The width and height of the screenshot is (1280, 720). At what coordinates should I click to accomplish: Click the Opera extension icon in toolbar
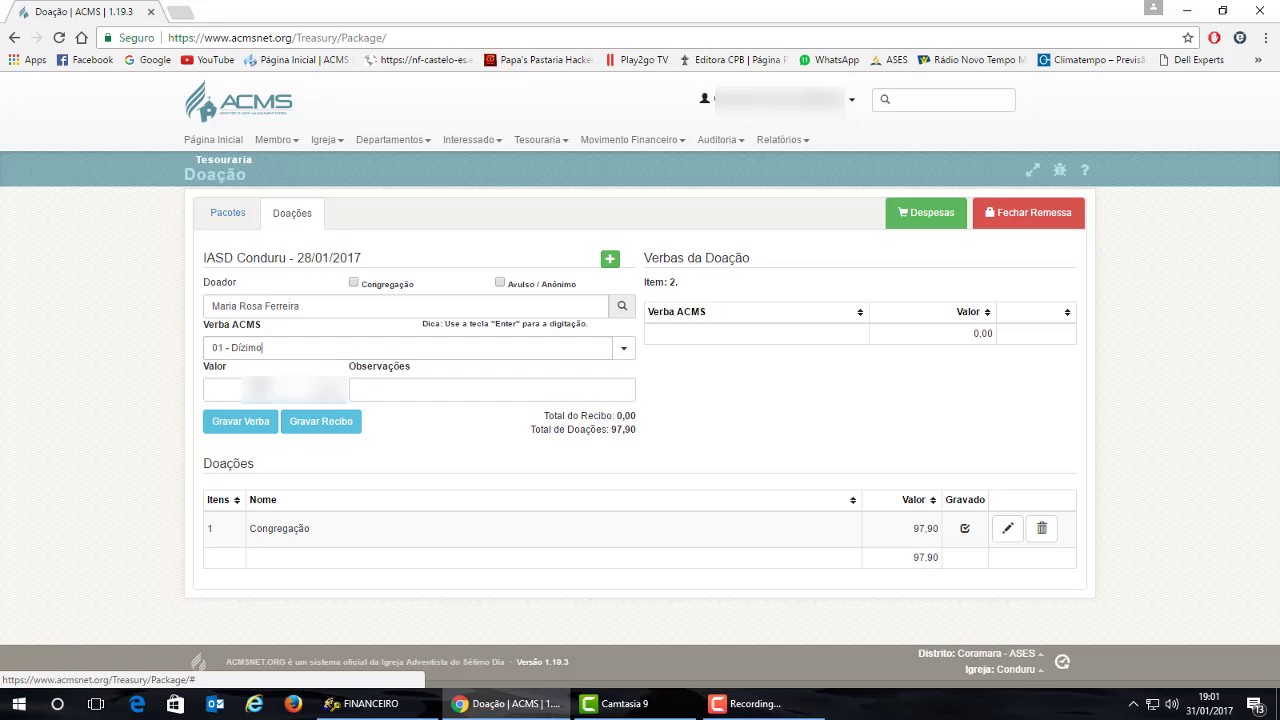point(1214,38)
